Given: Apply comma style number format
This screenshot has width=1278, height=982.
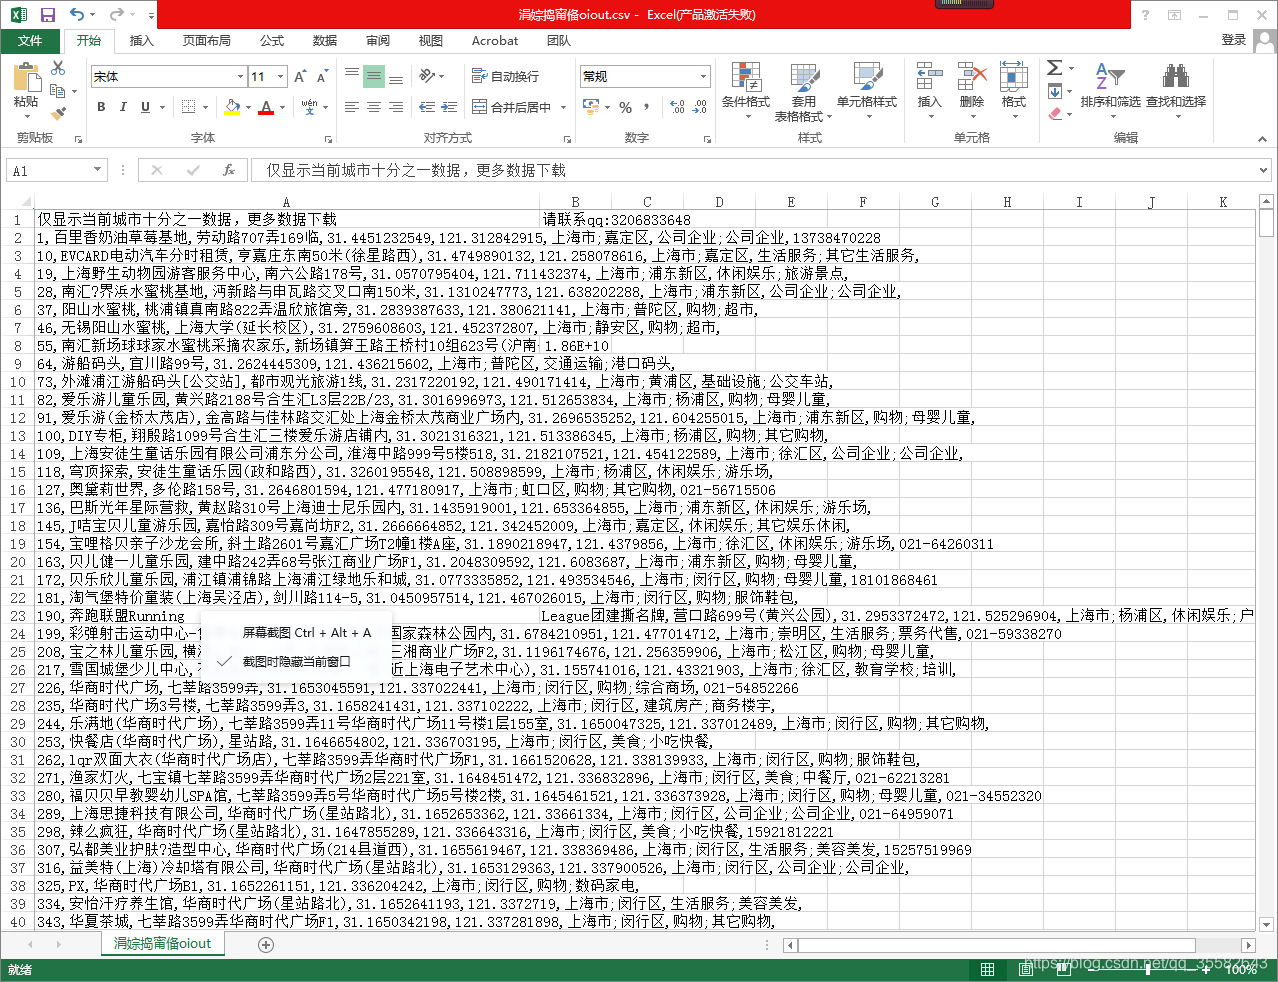Looking at the screenshot, I should (648, 107).
